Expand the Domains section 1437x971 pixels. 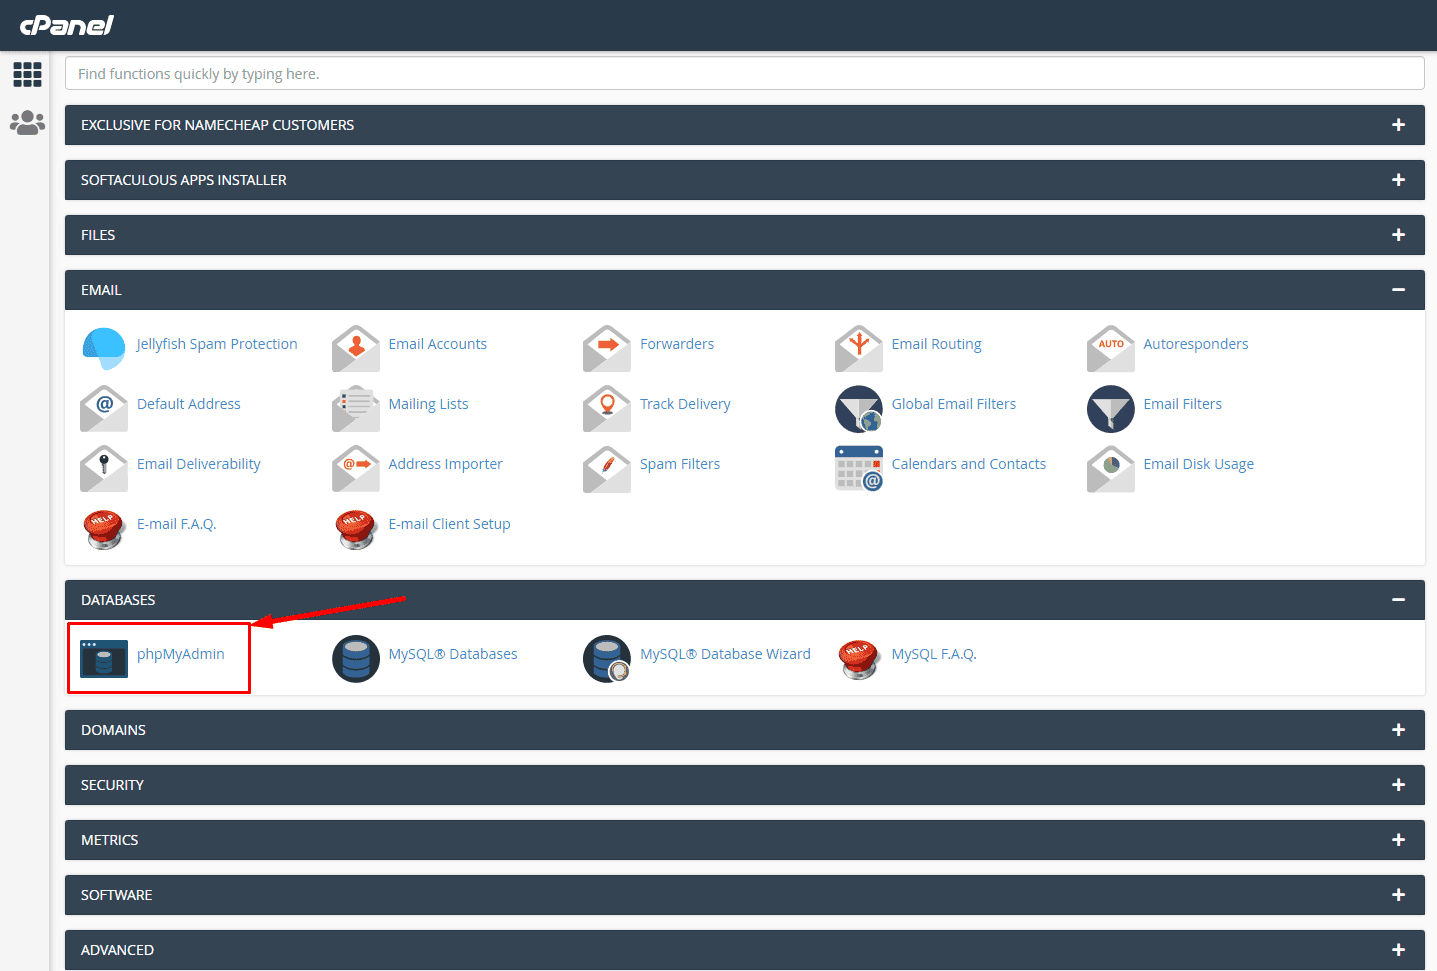[x=1398, y=730]
